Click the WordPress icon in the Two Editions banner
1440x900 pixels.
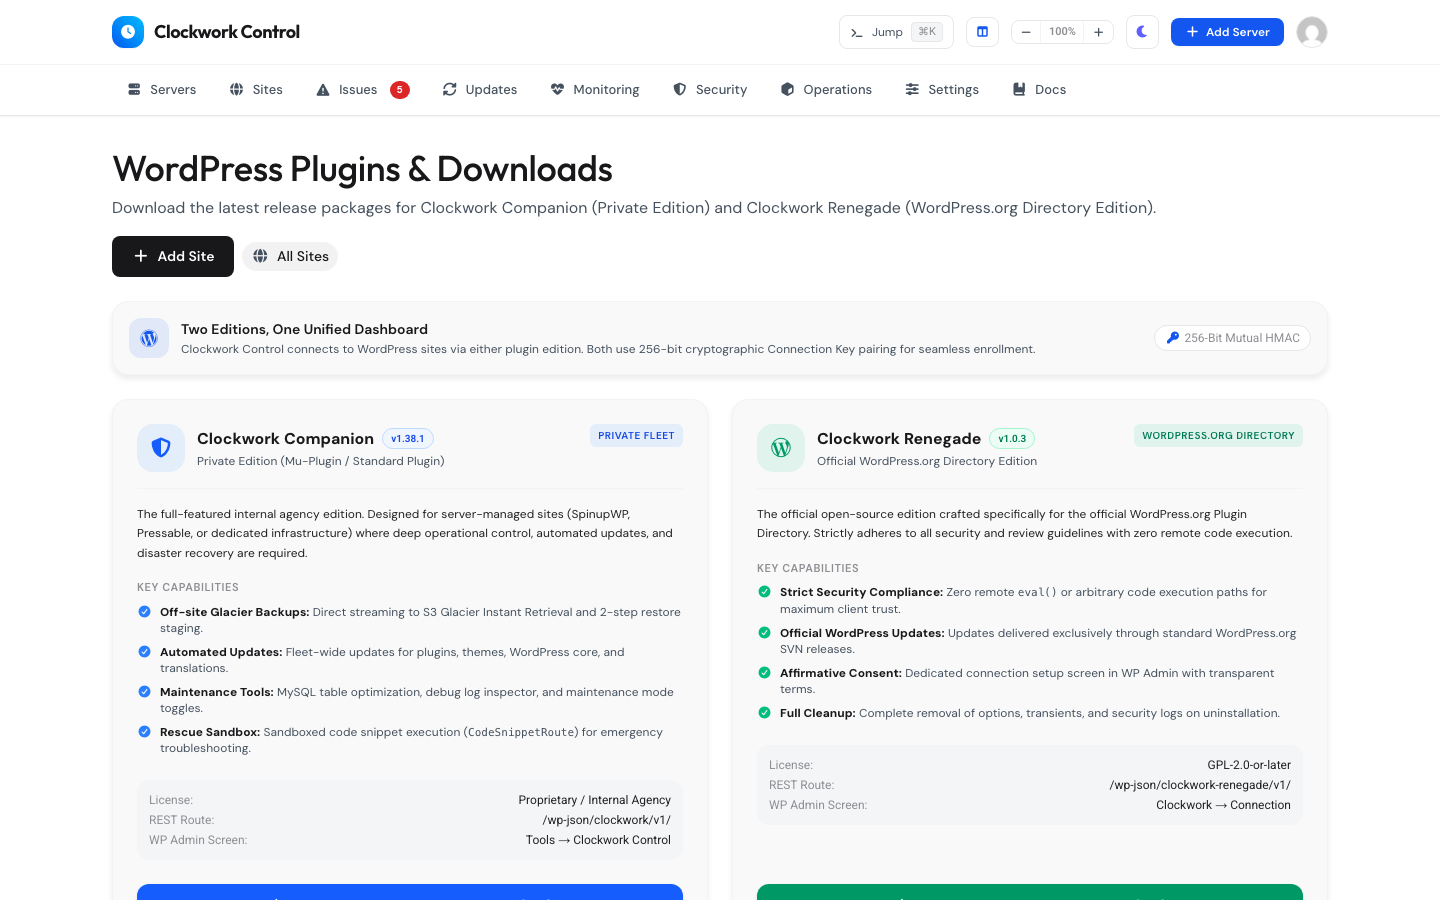pos(149,338)
